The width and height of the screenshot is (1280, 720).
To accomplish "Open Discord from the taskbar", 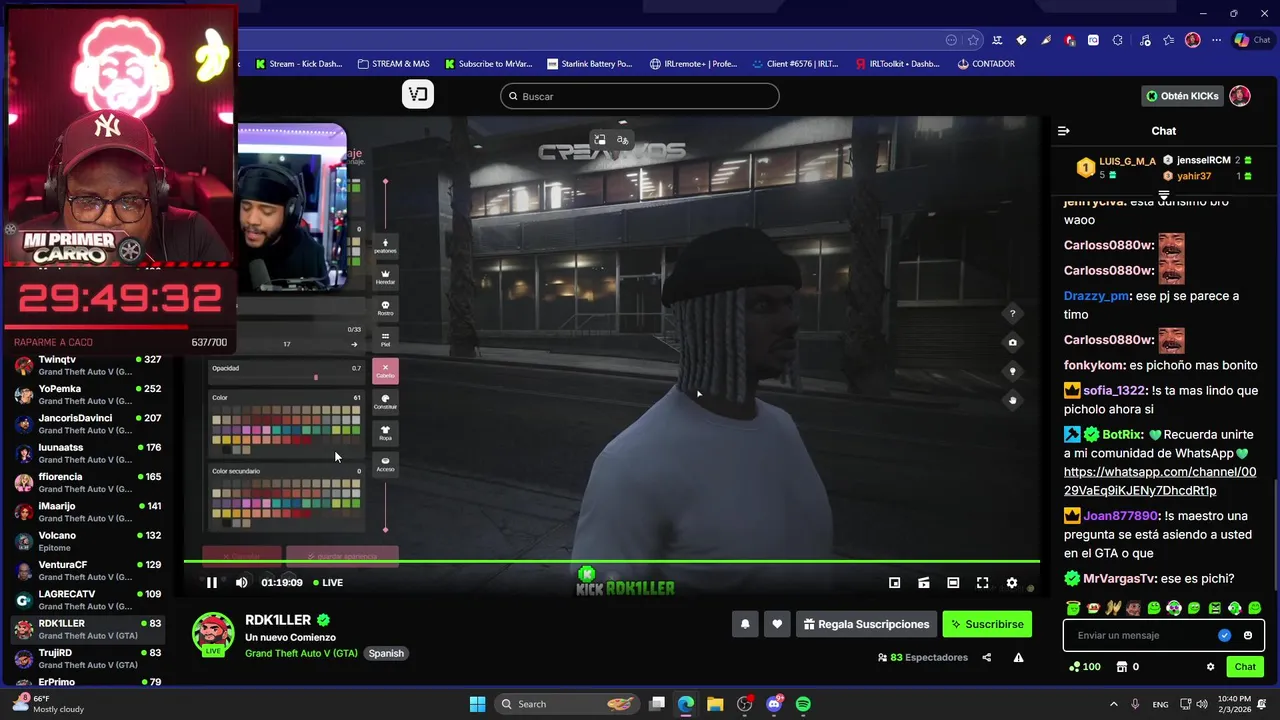I will tap(774, 704).
